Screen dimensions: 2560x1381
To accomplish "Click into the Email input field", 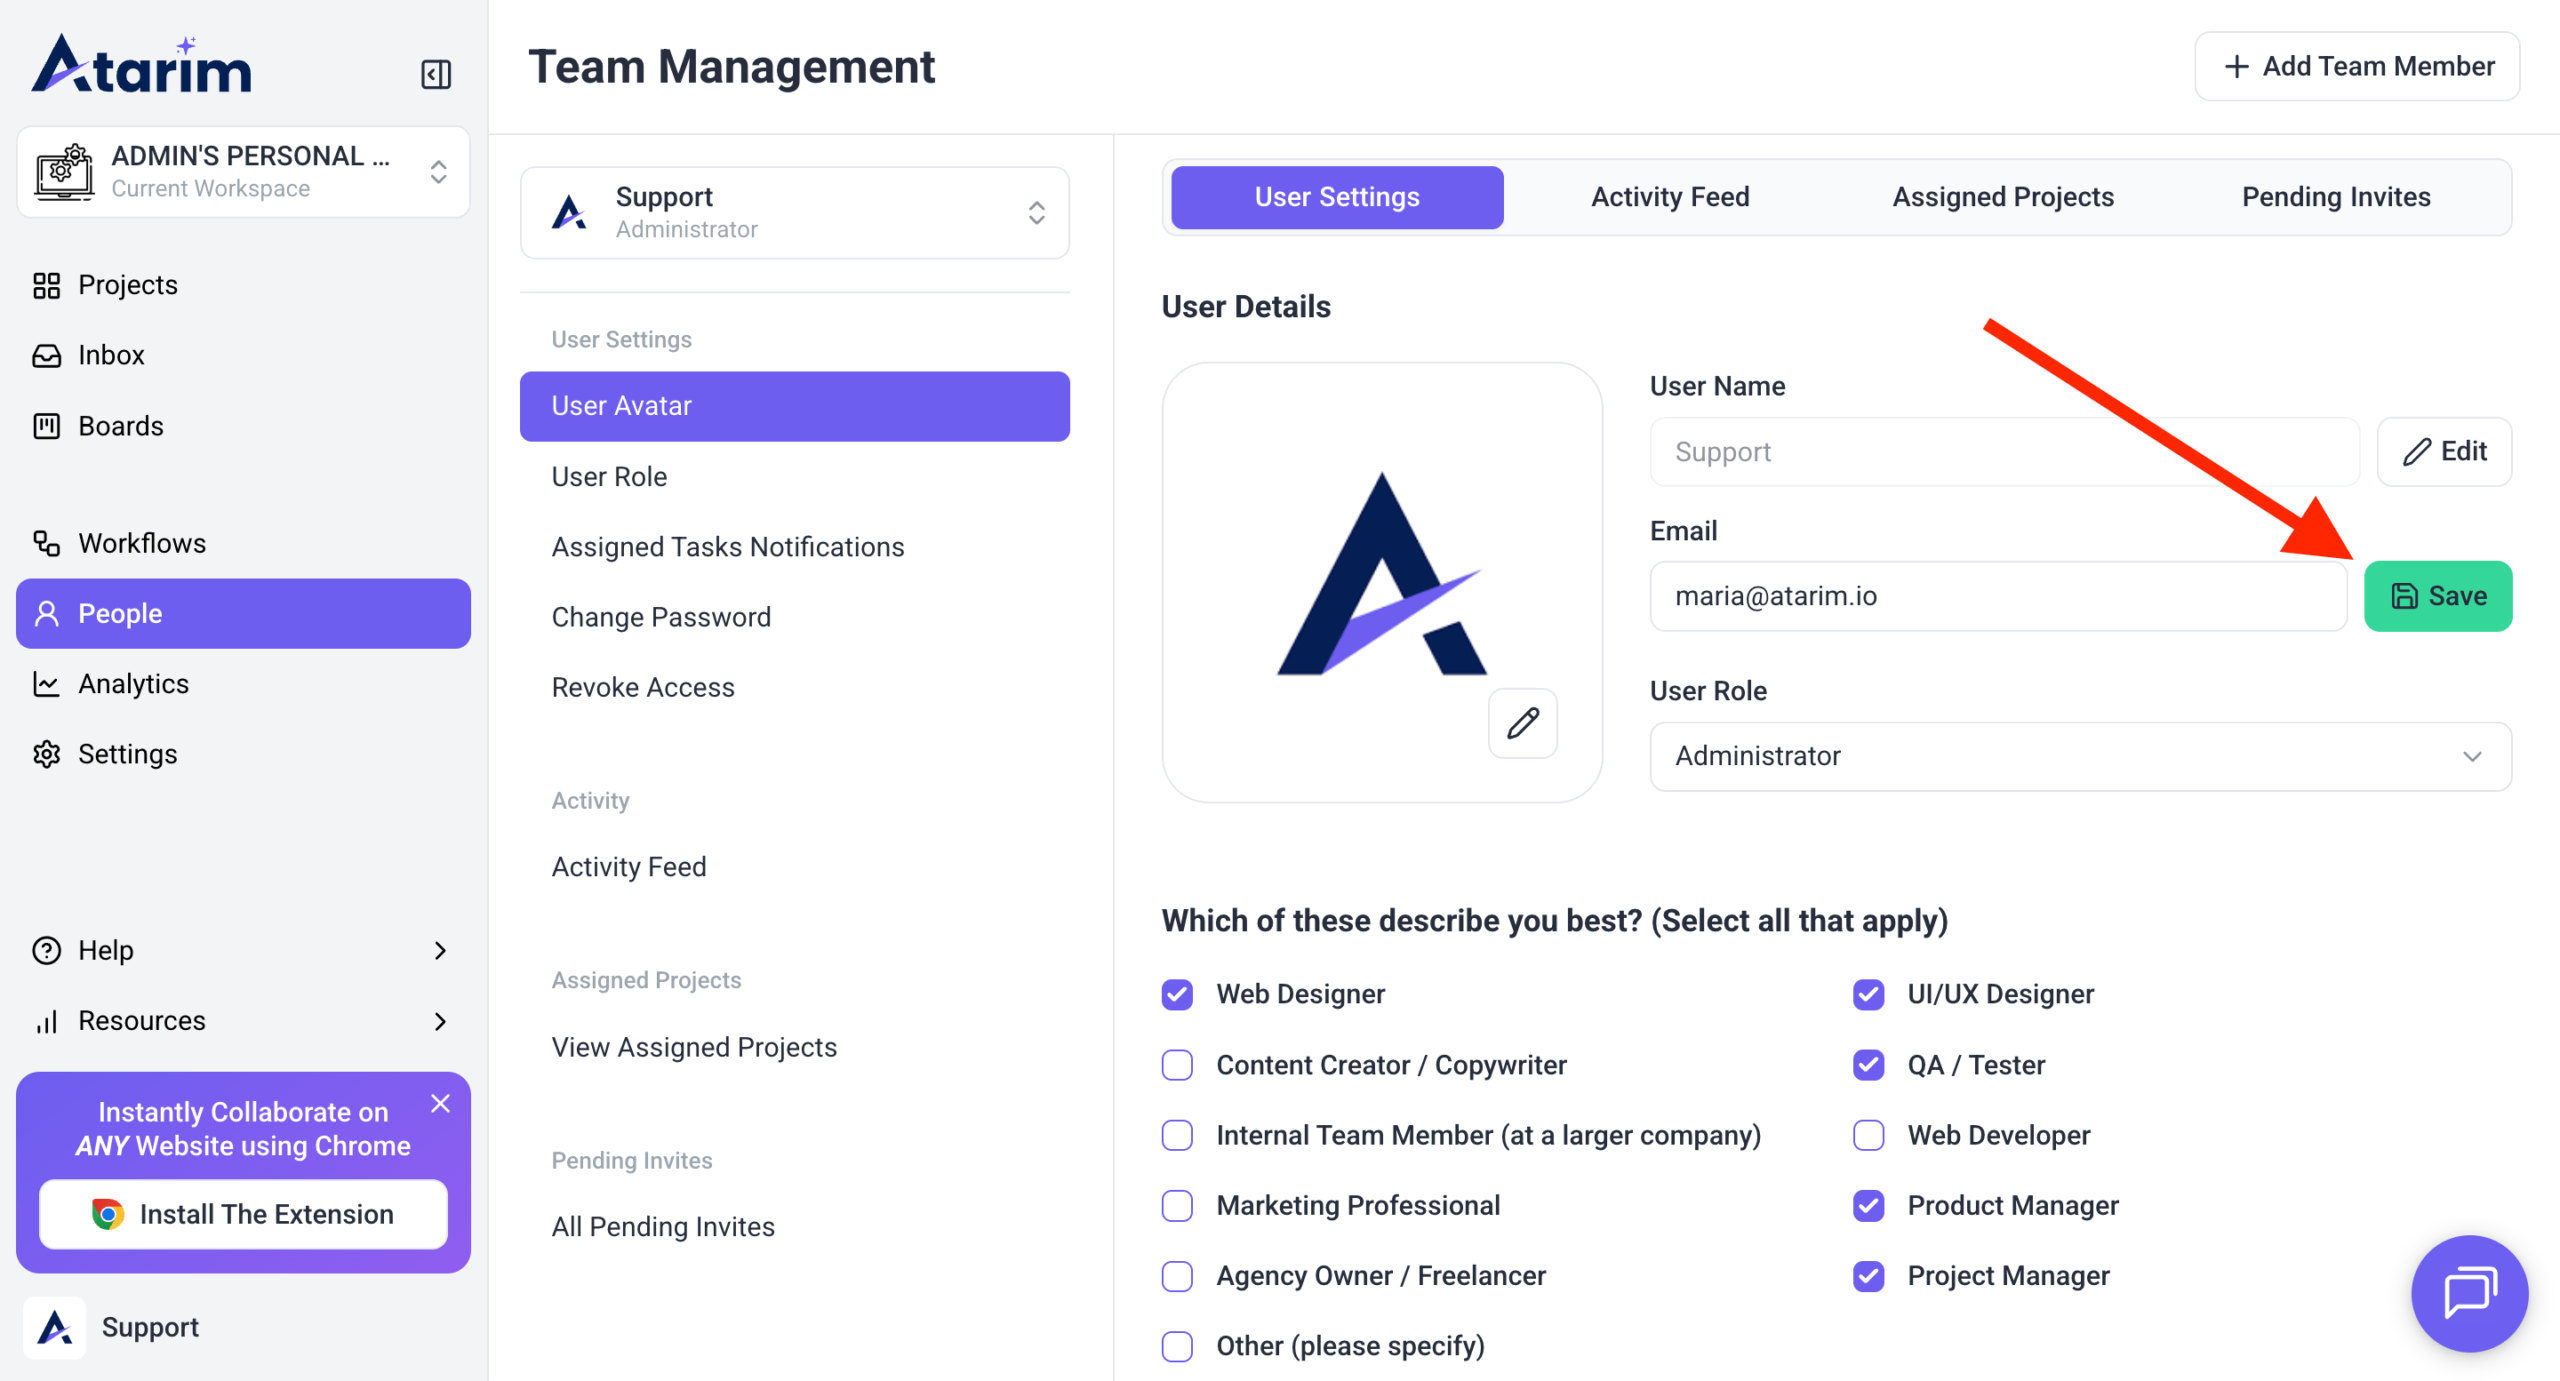I will [1998, 596].
